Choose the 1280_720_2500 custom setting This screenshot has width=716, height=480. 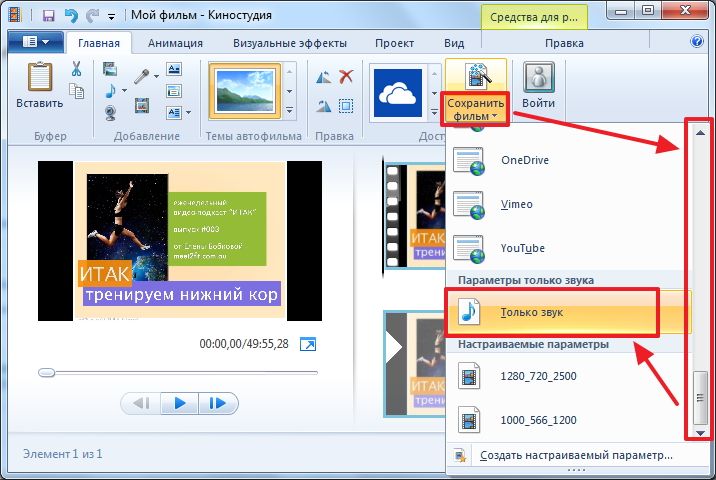pyautogui.click(x=569, y=376)
